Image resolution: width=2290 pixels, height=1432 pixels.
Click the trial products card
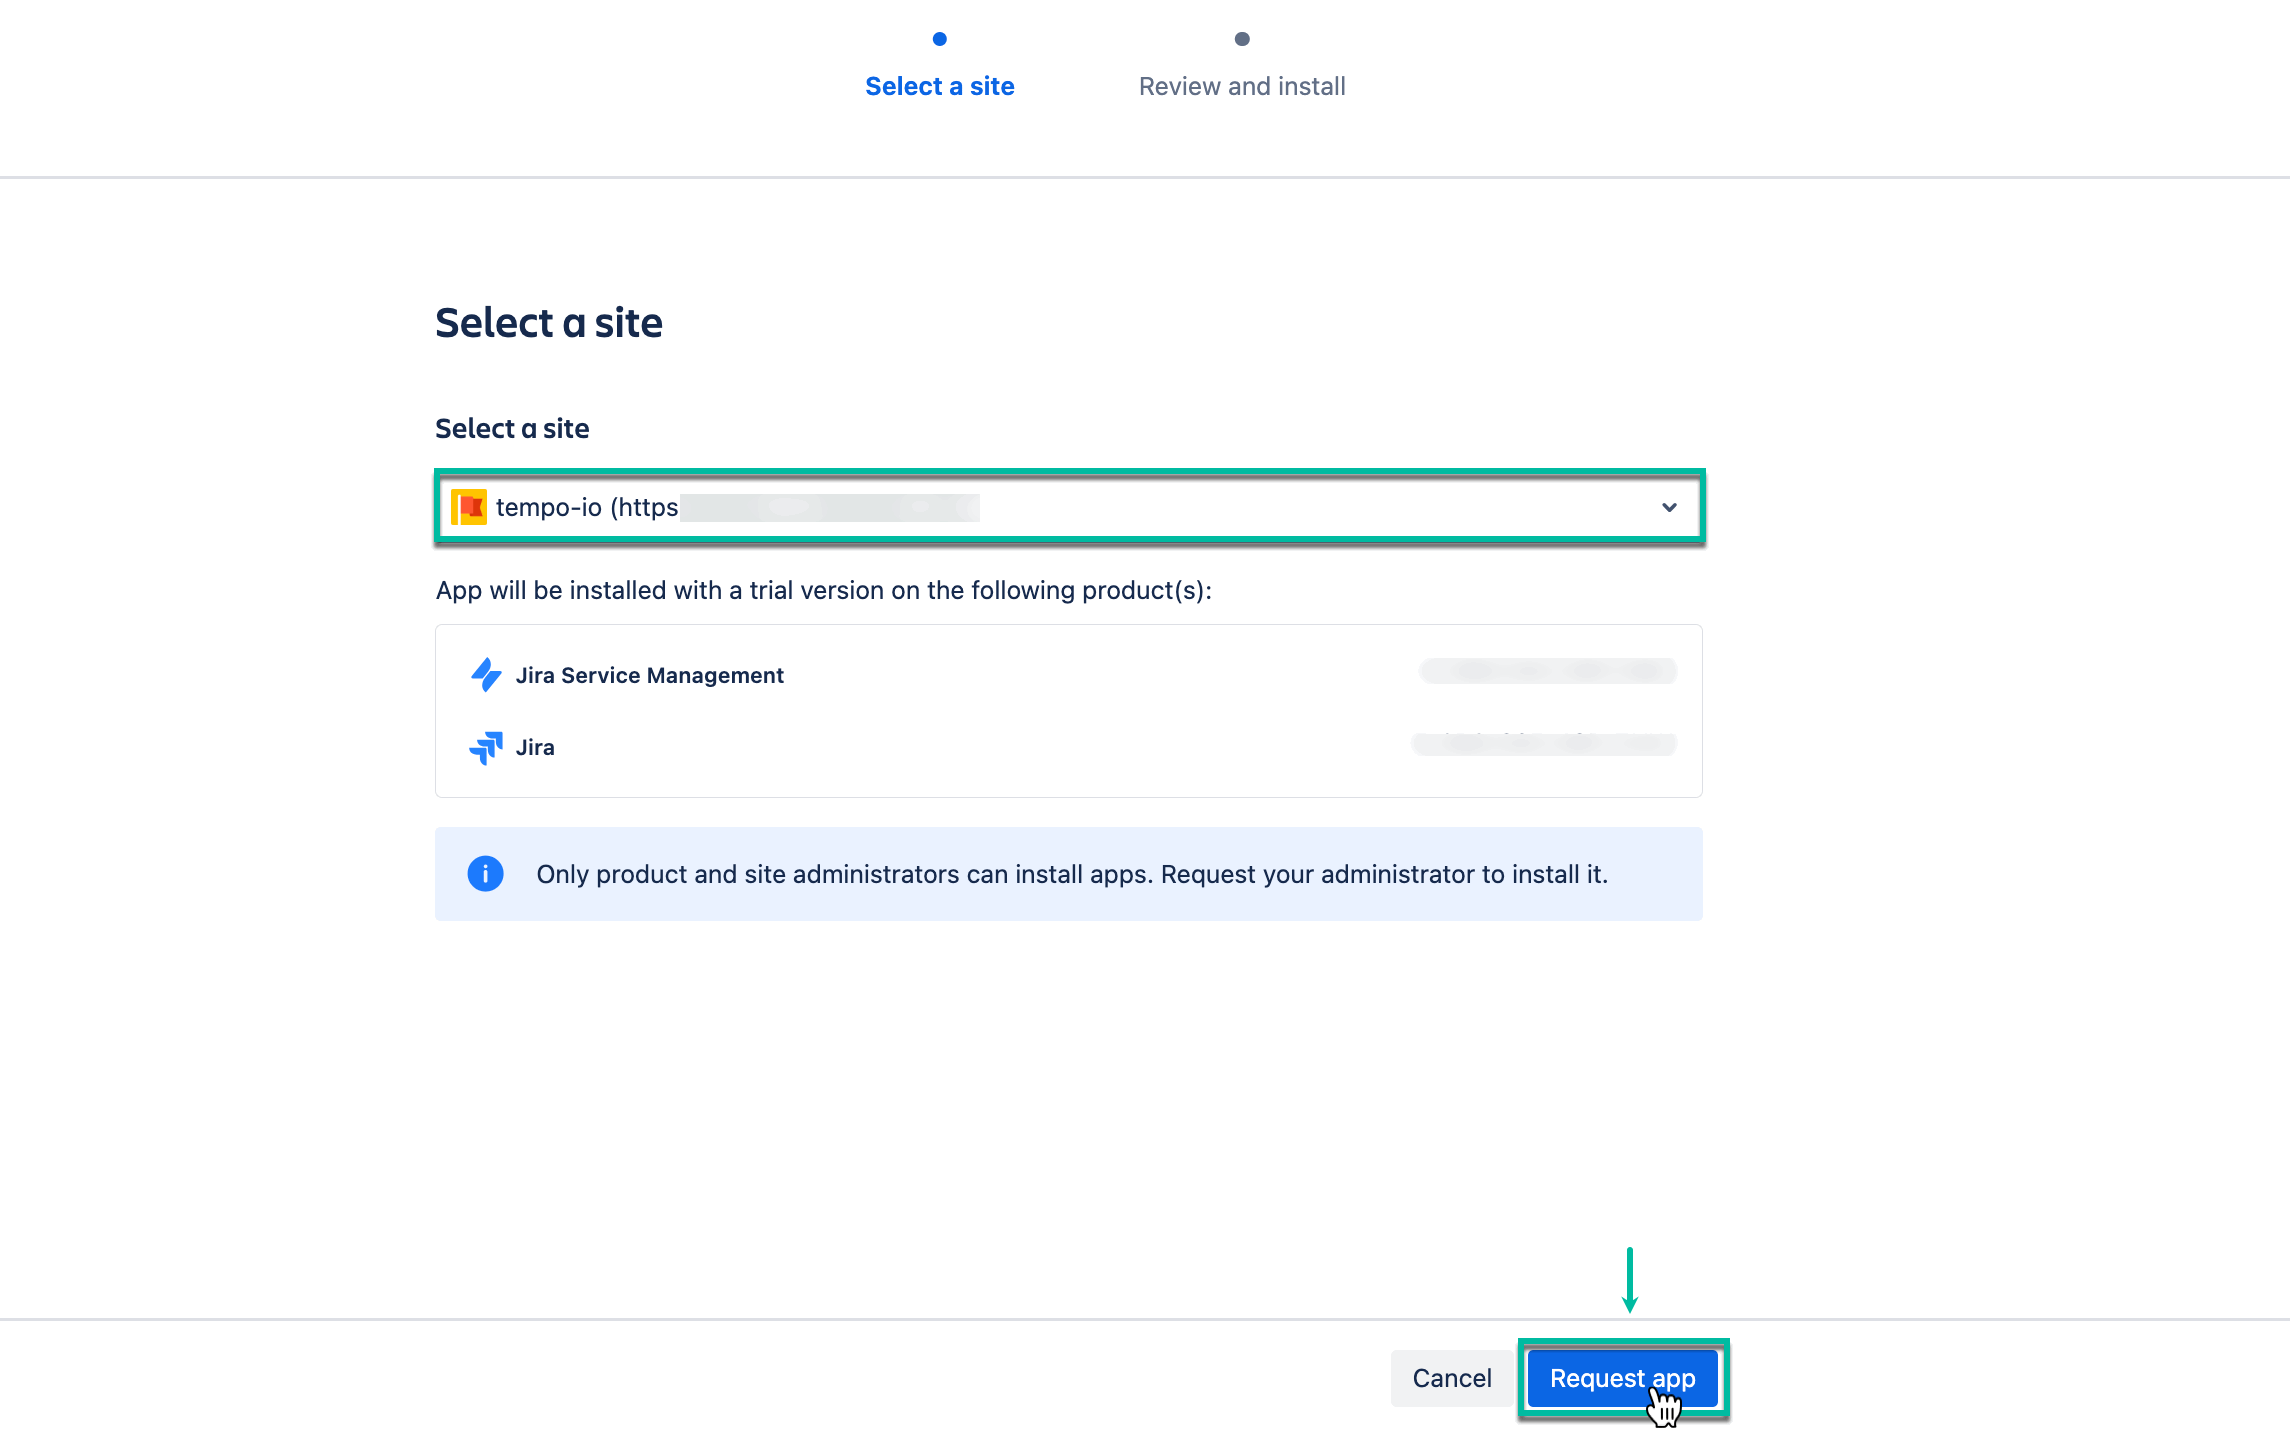click(x=1068, y=711)
